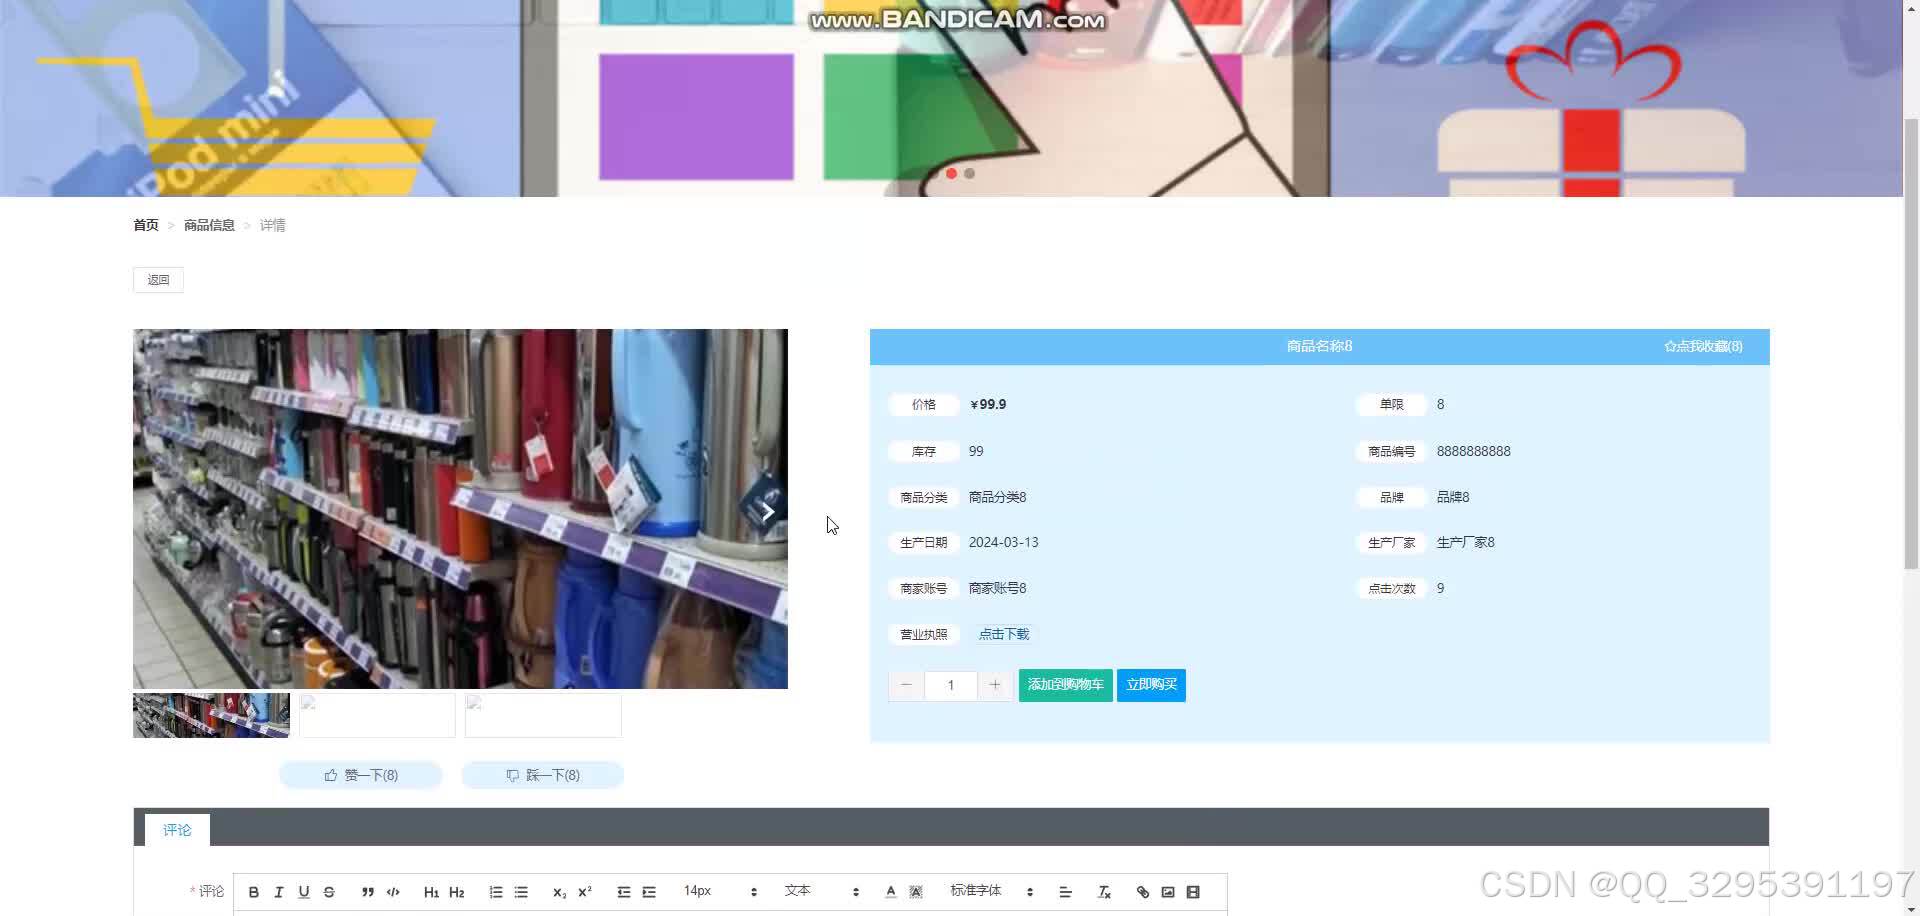Select the first product thumbnail image

210,714
